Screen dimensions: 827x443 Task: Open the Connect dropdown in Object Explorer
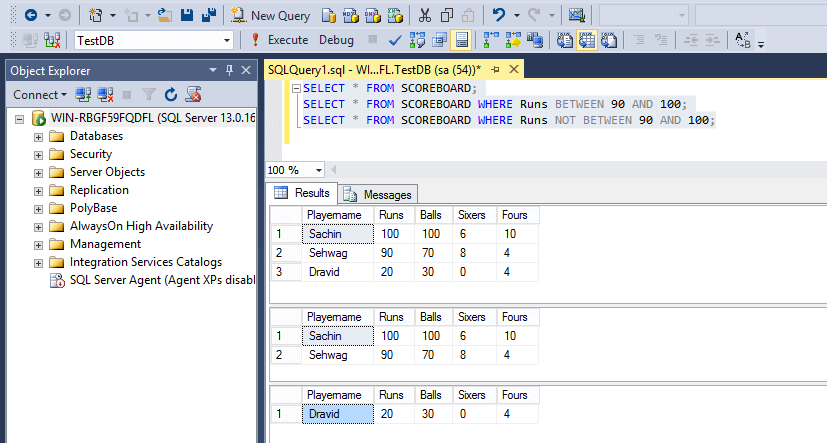click(40, 94)
